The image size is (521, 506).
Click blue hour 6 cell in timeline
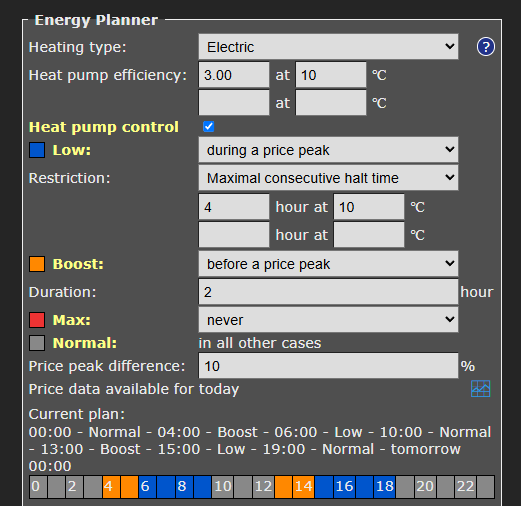148,487
